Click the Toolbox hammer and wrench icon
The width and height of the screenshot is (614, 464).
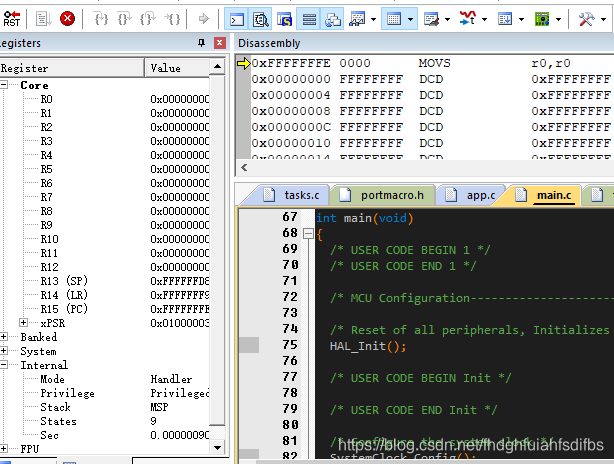click(x=586, y=19)
